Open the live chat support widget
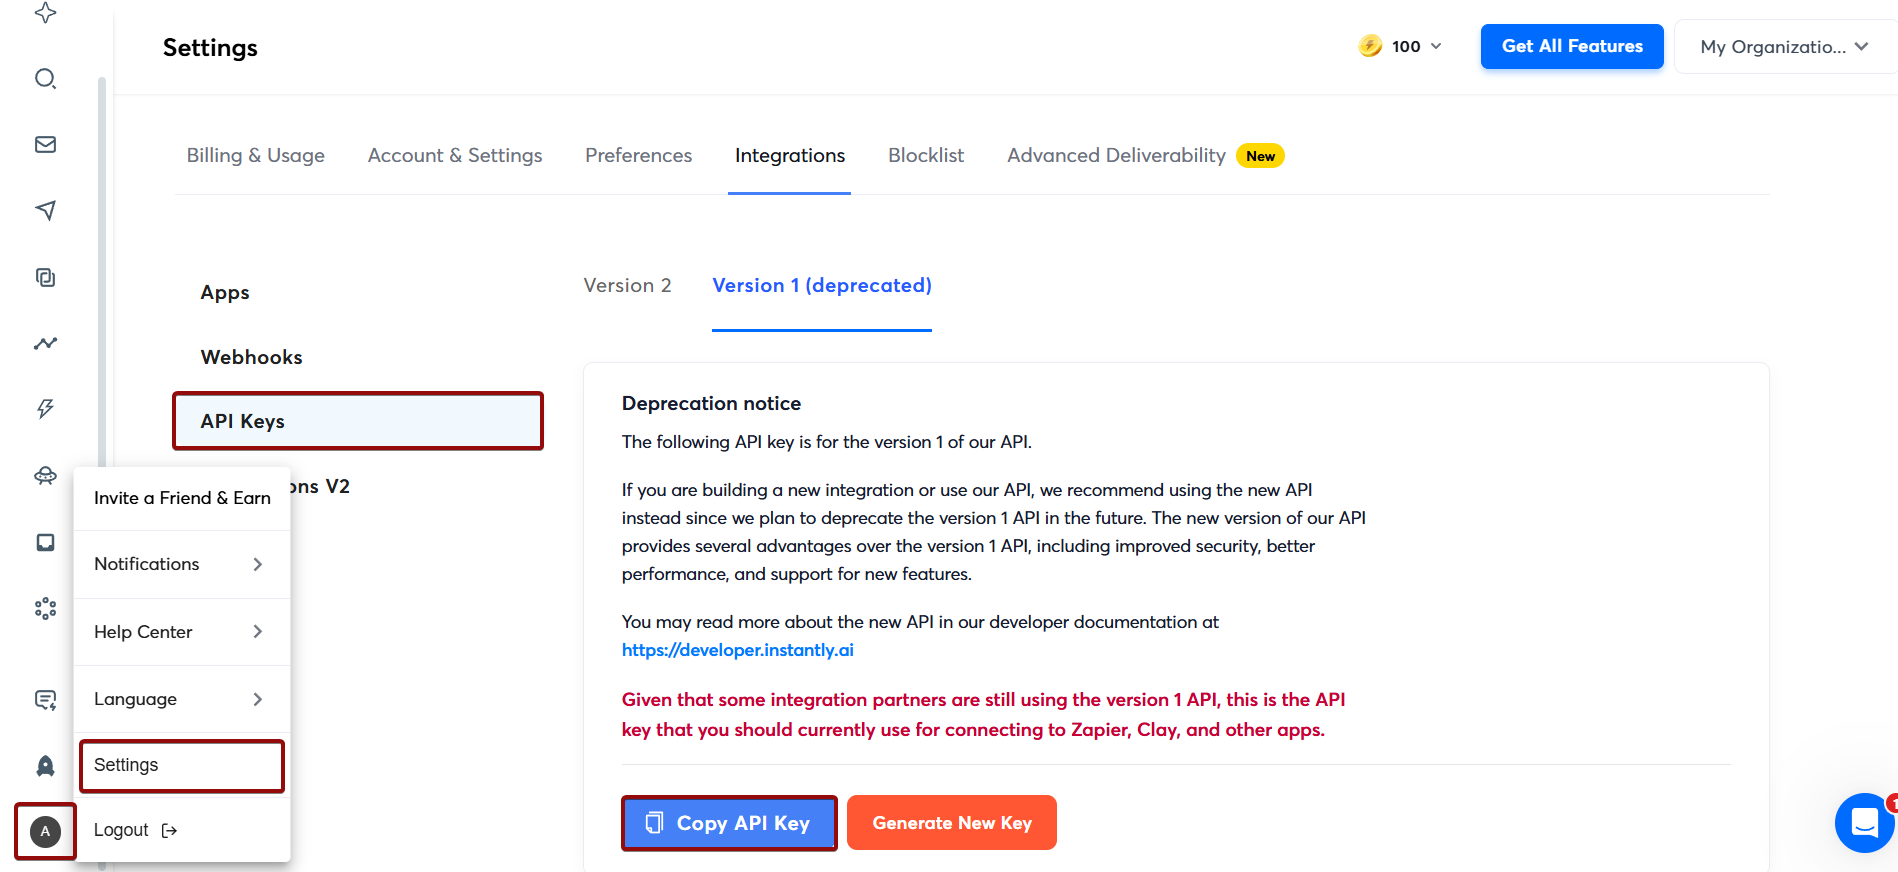 (1864, 822)
